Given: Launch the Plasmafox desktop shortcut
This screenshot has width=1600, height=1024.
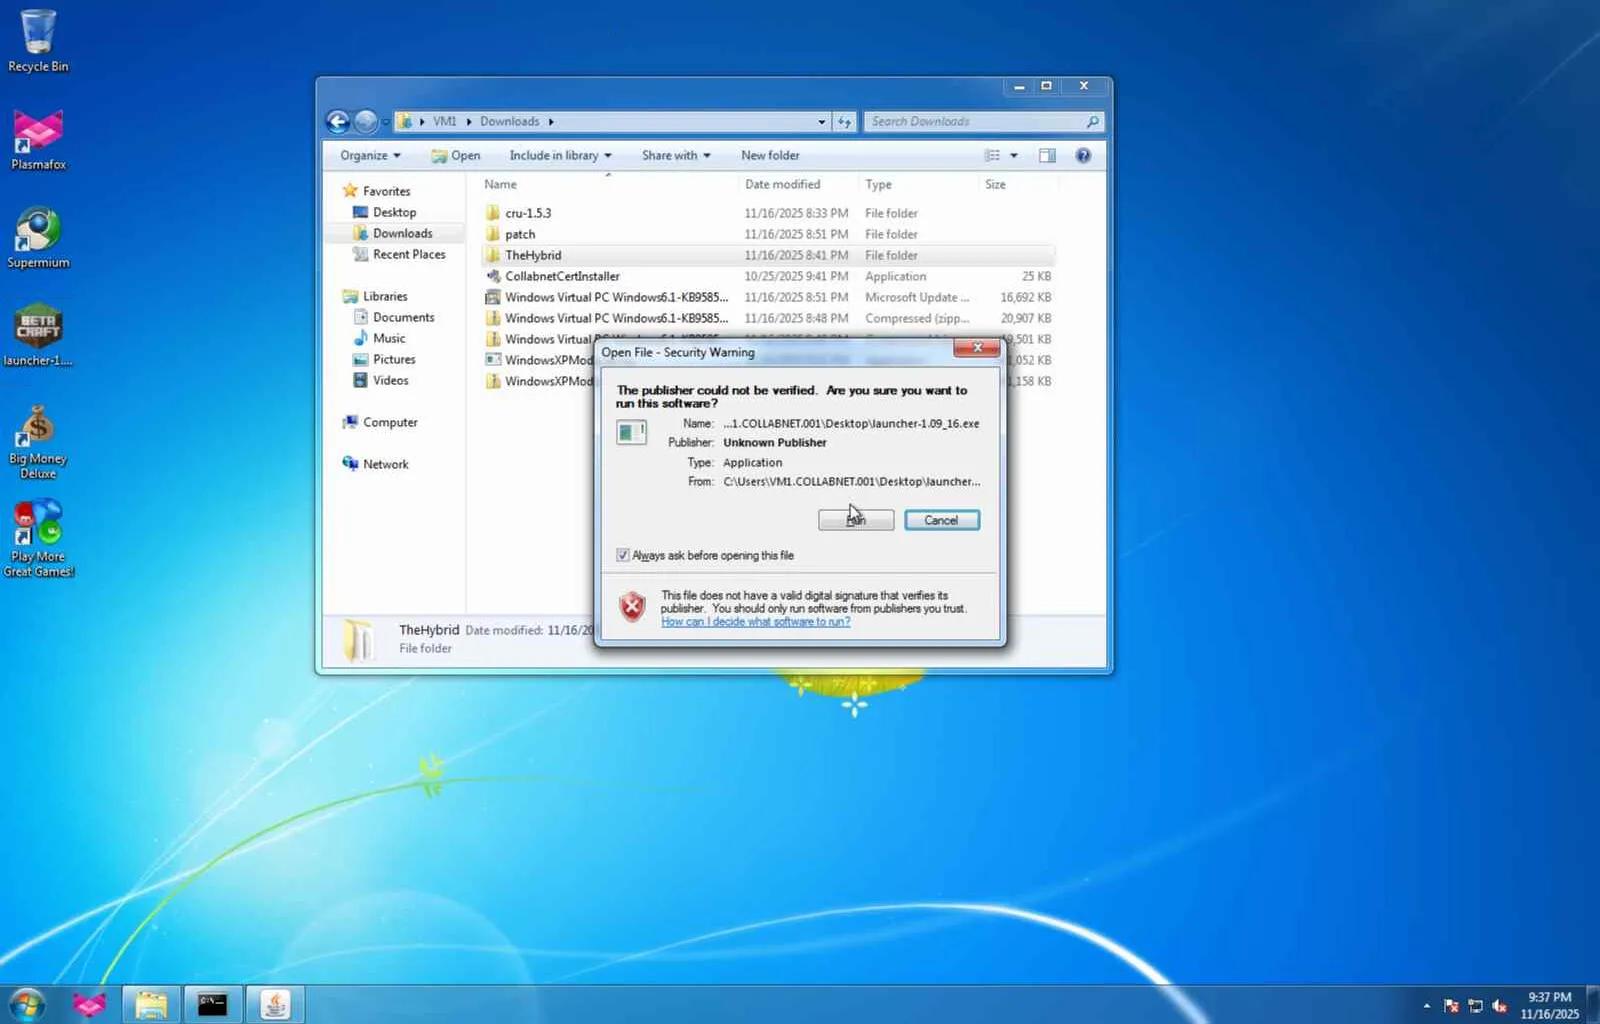Looking at the screenshot, I should click(38, 139).
